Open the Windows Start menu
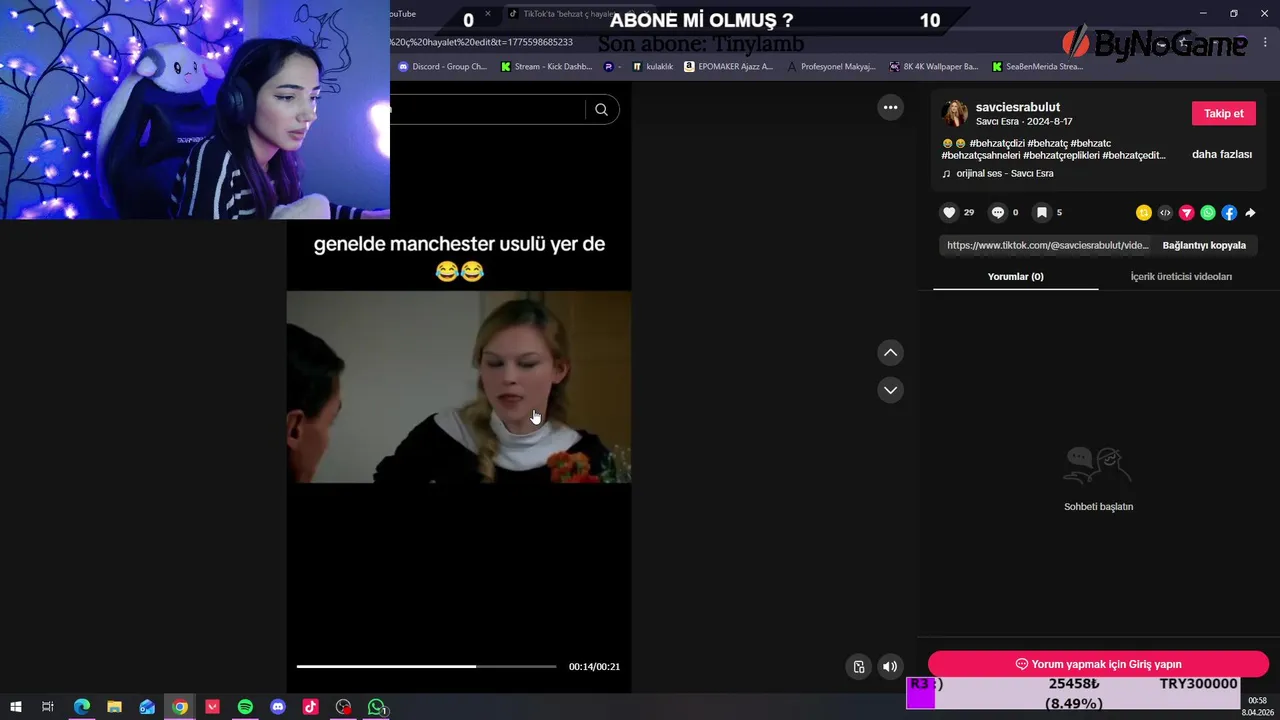The image size is (1280, 720). coord(16,707)
